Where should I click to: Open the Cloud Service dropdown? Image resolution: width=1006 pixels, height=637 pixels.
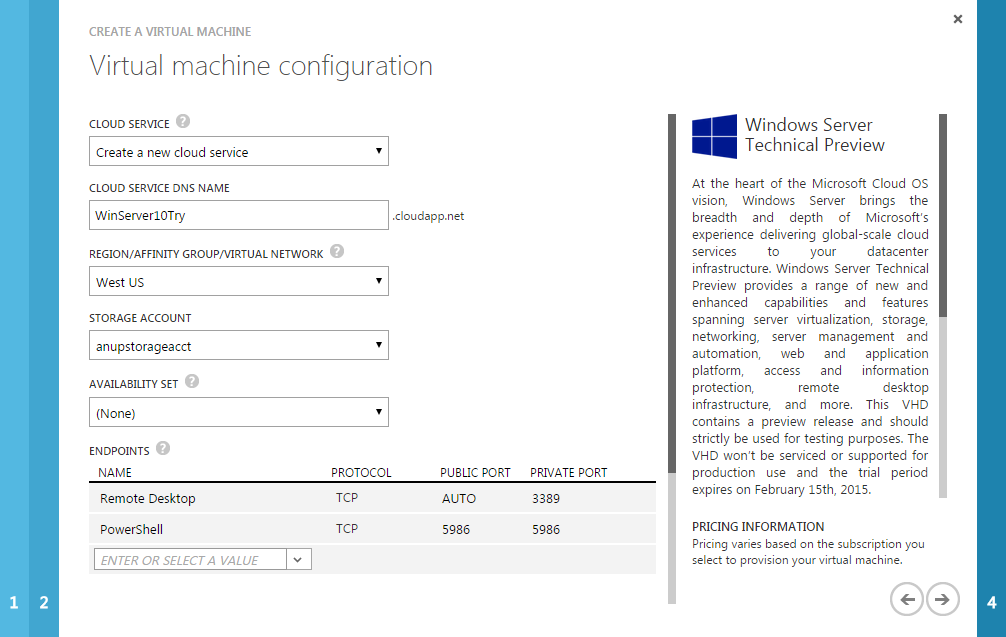click(x=238, y=152)
